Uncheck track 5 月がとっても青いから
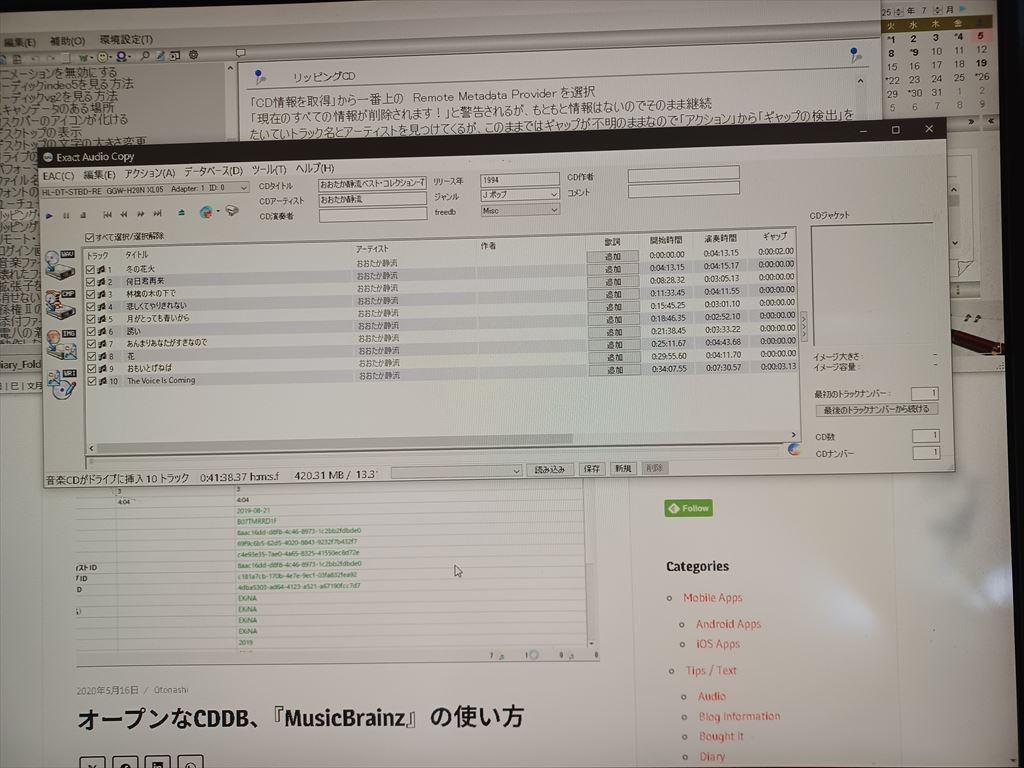 click(x=91, y=319)
